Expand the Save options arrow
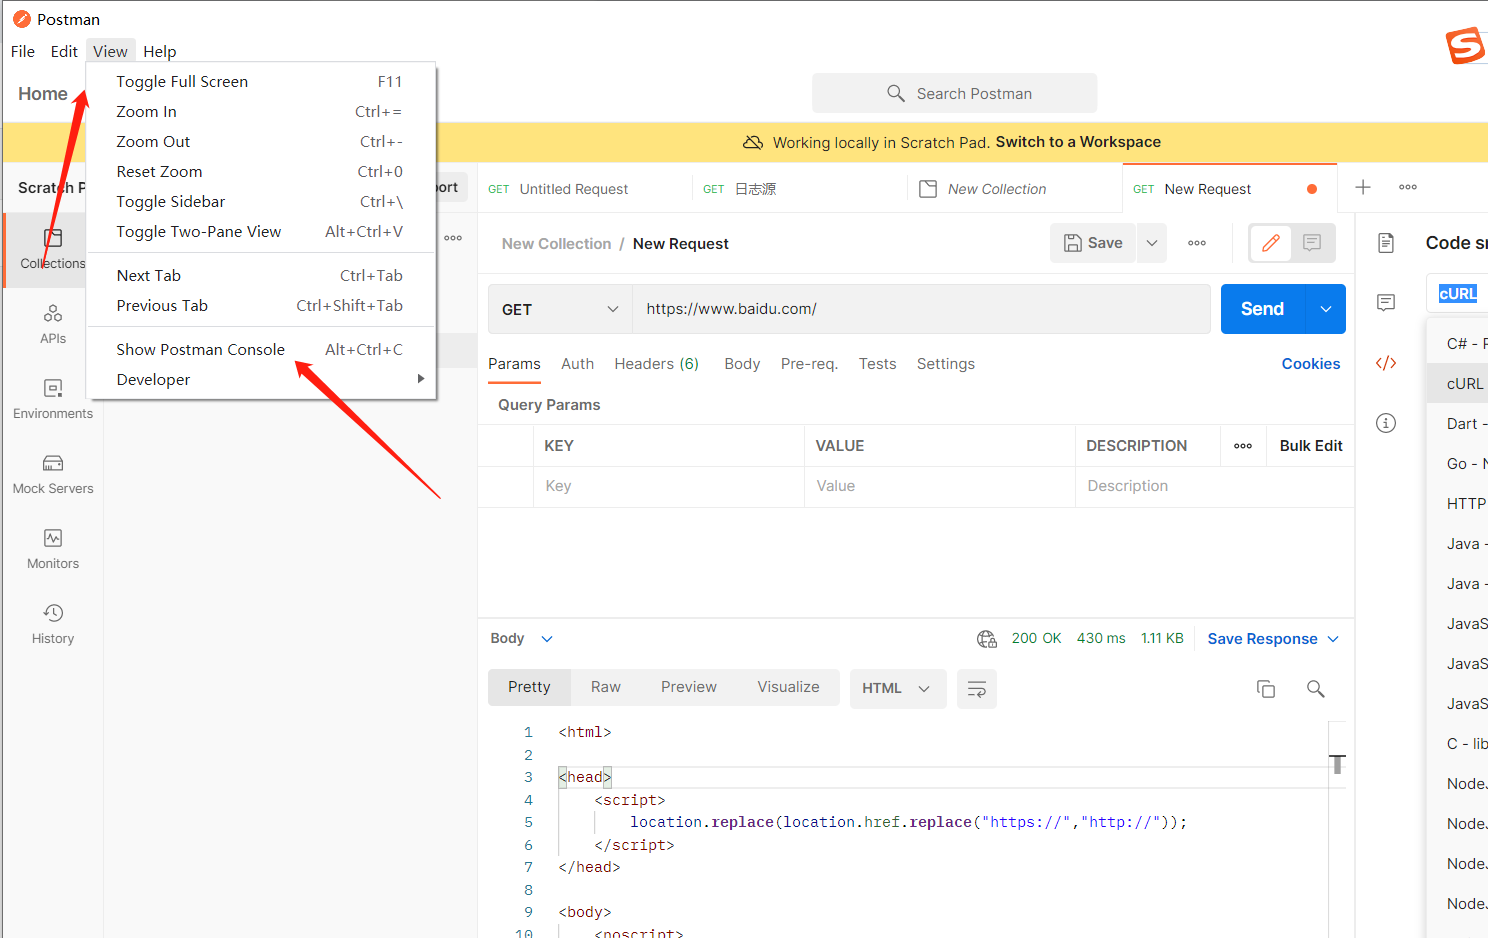Image resolution: width=1488 pixels, height=938 pixels. [1152, 243]
